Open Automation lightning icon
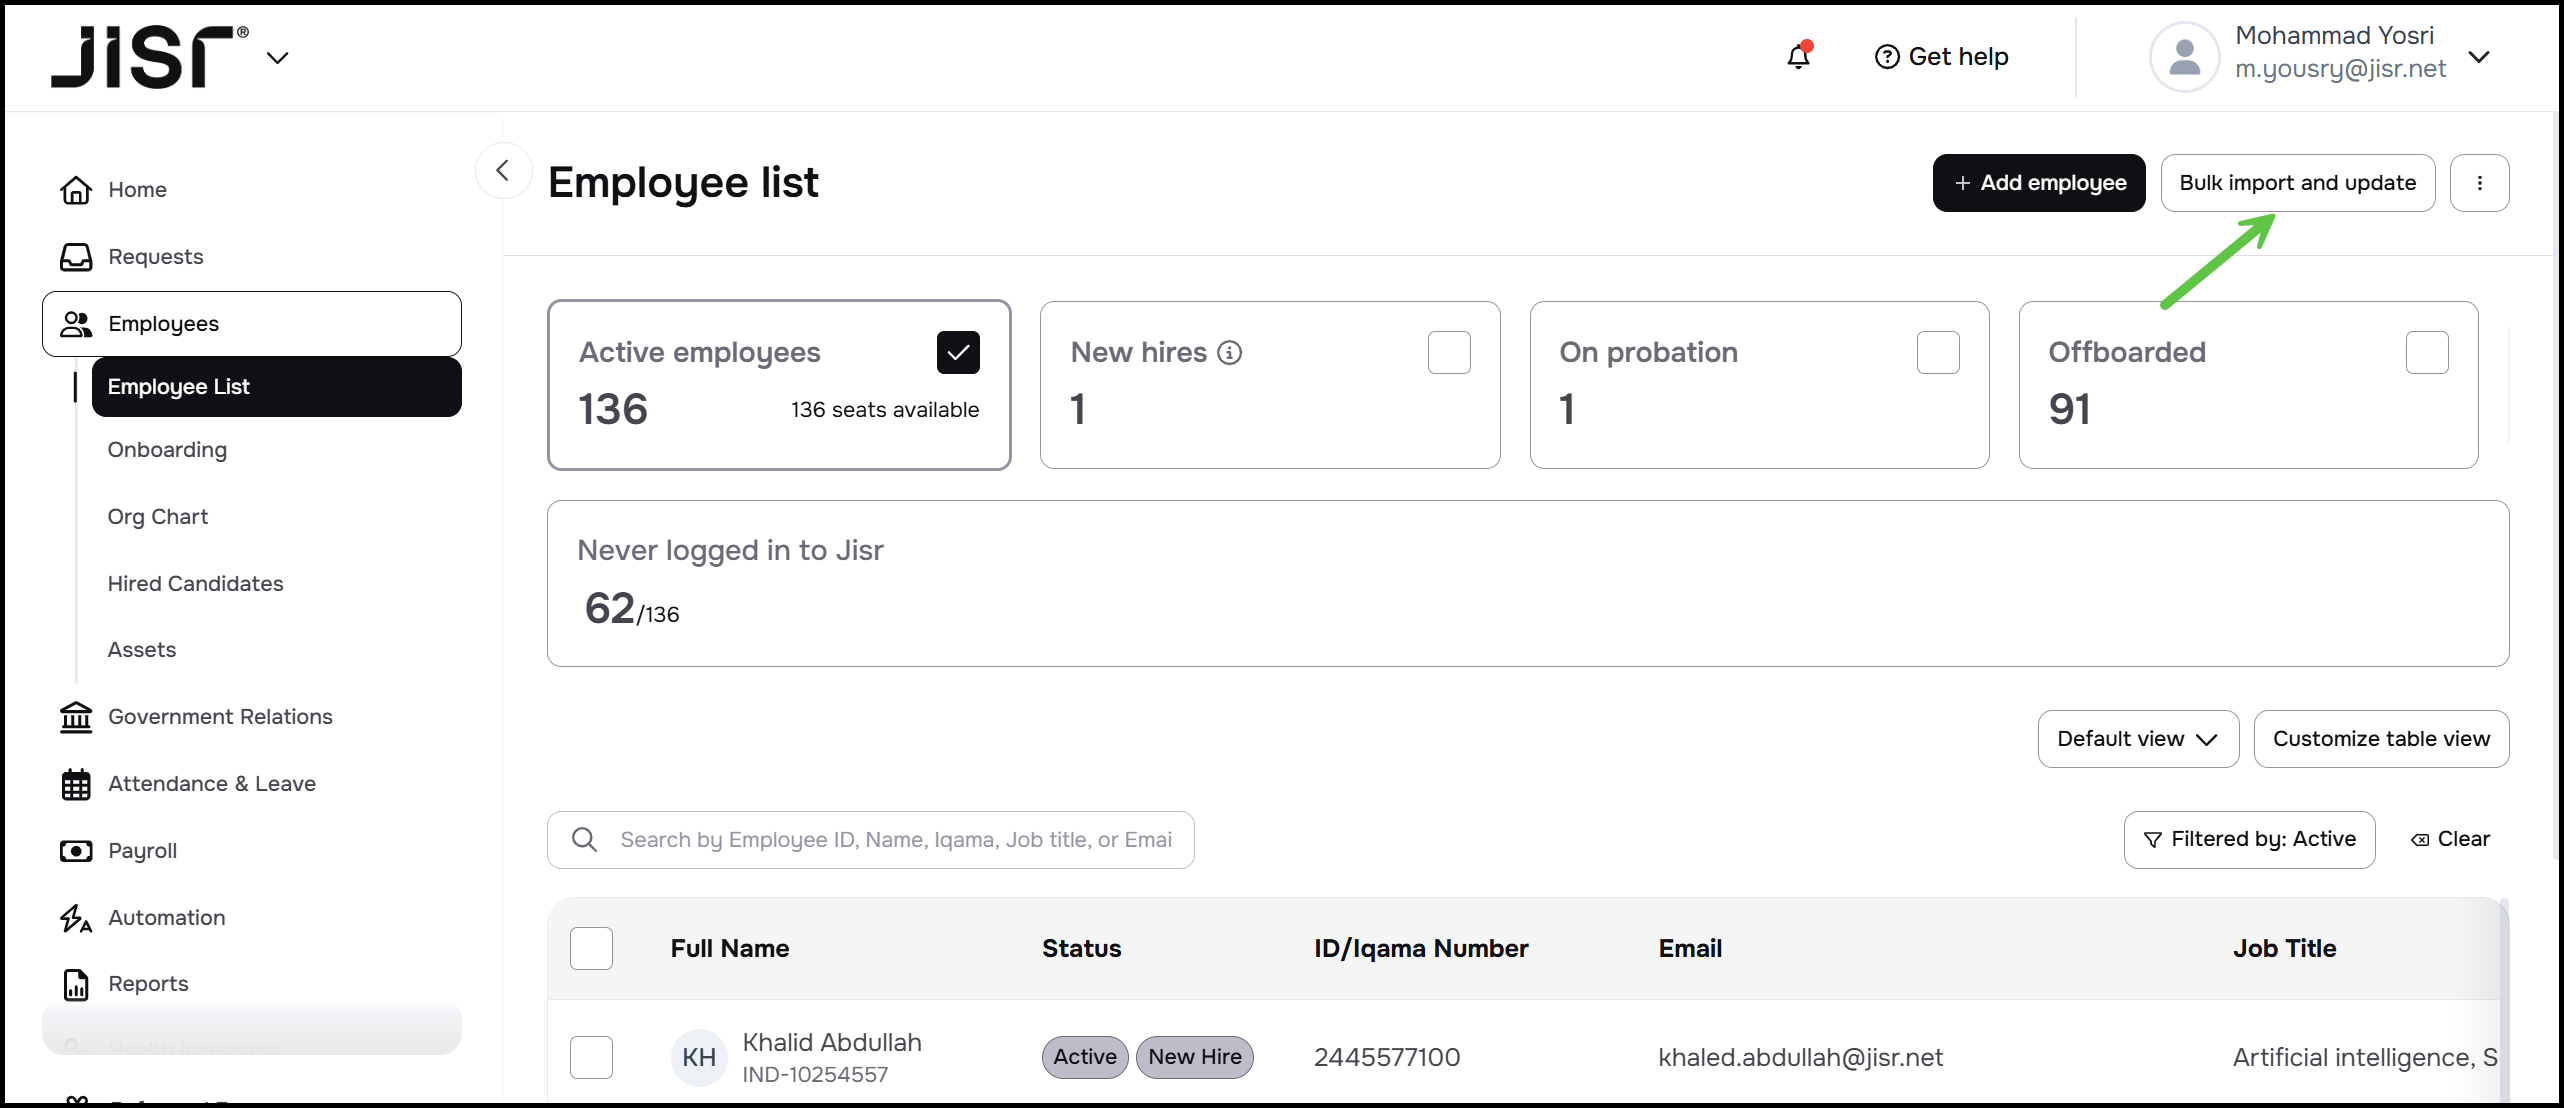Image resolution: width=2564 pixels, height=1108 pixels. pyautogui.click(x=76, y=918)
